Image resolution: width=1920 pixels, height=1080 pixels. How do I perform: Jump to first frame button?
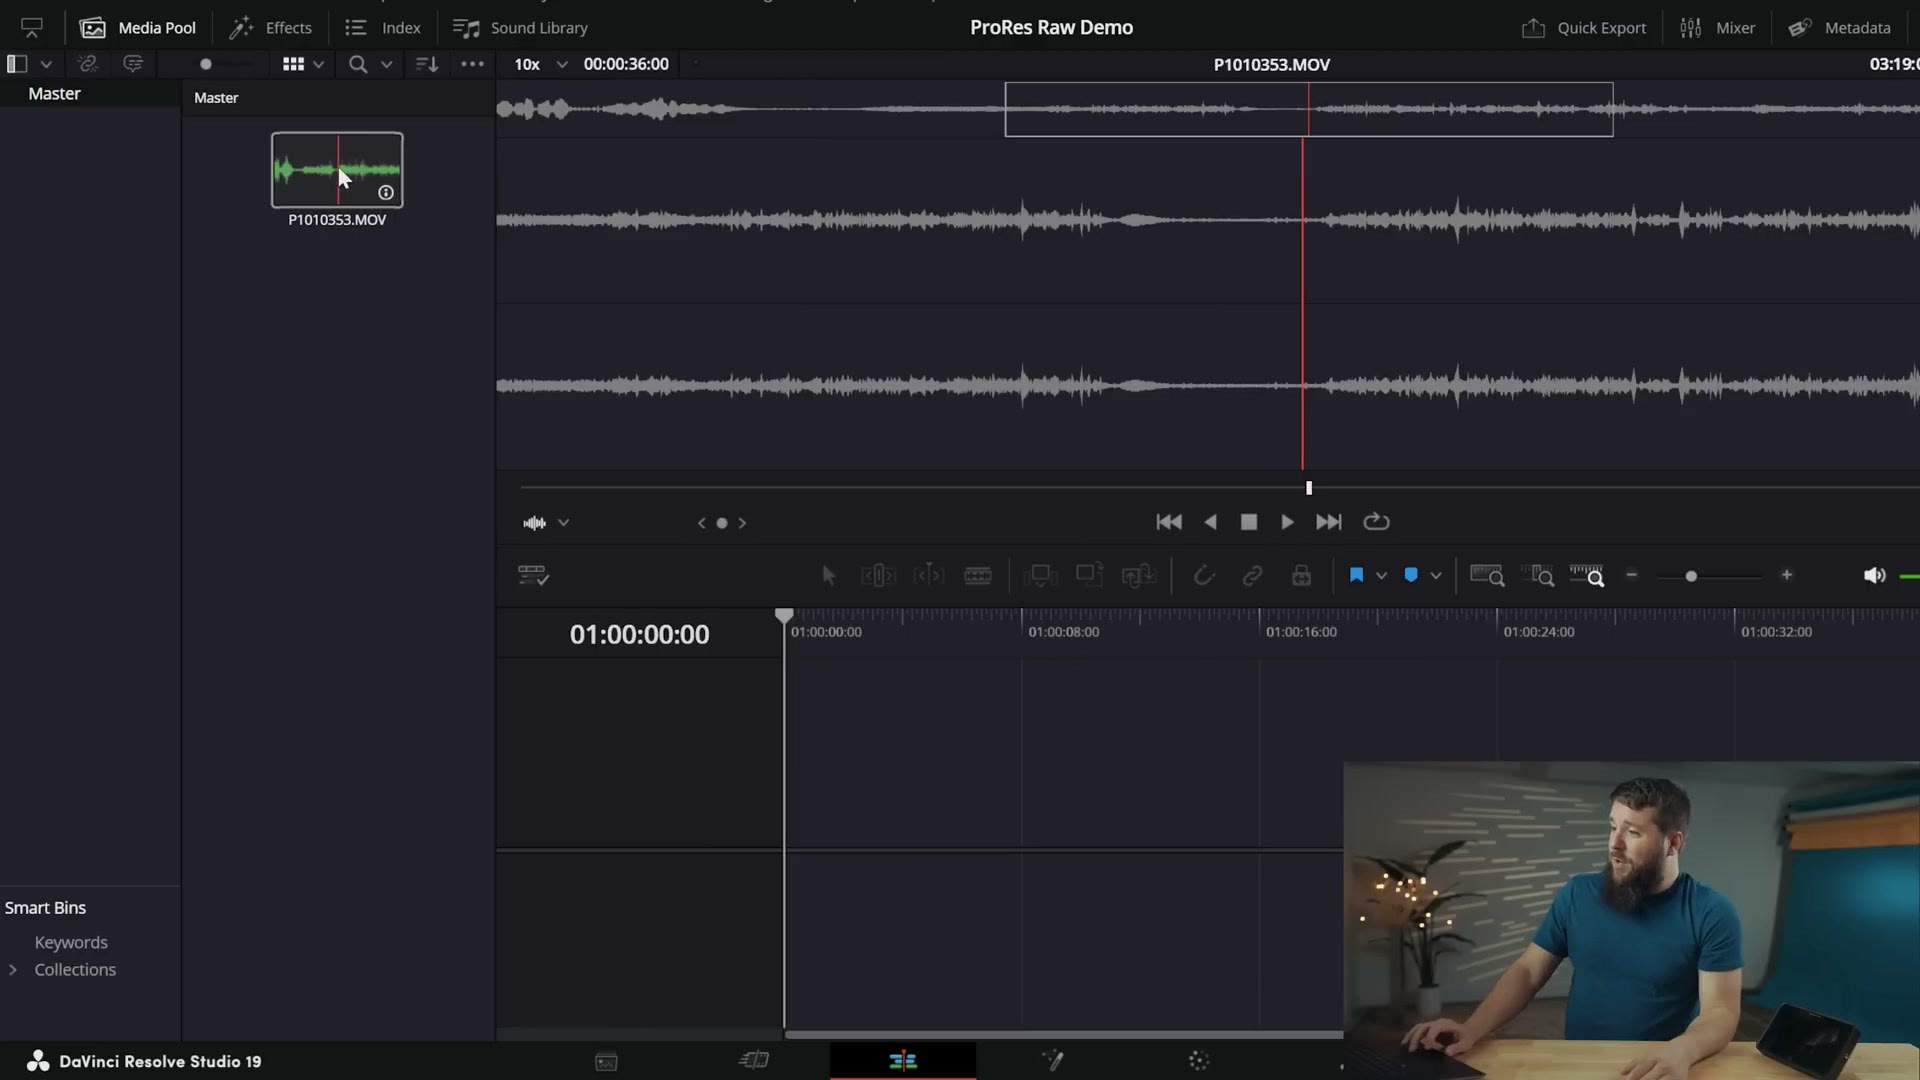(x=1169, y=522)
